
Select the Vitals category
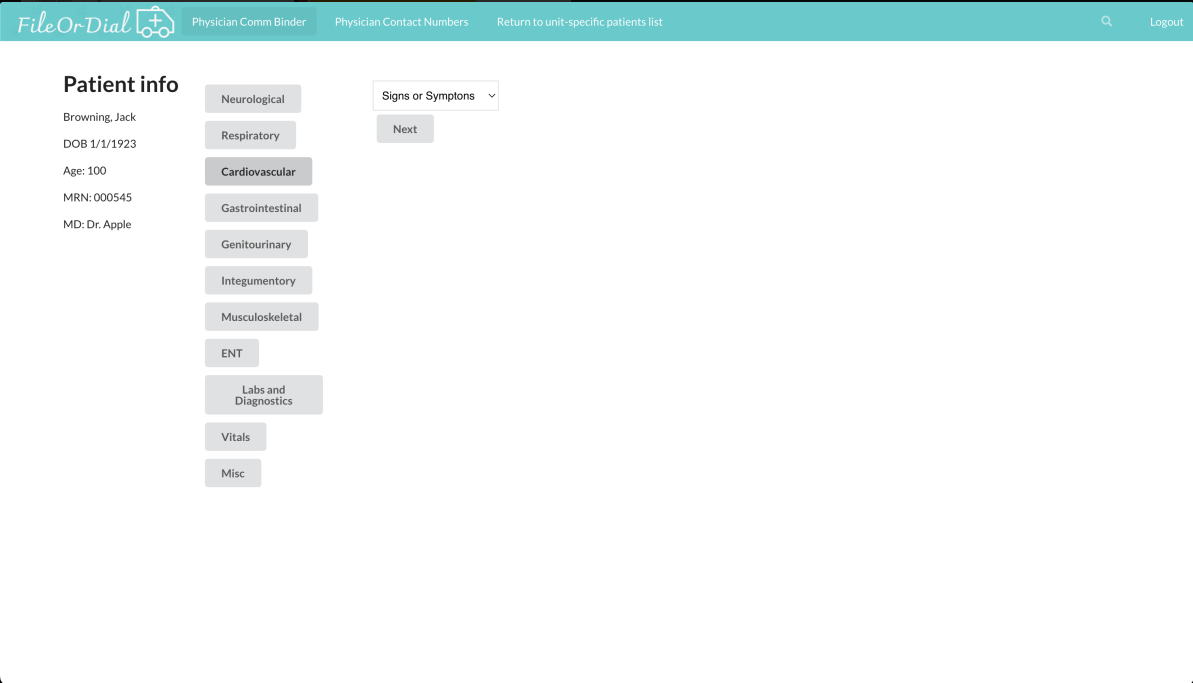coord(235,436)
